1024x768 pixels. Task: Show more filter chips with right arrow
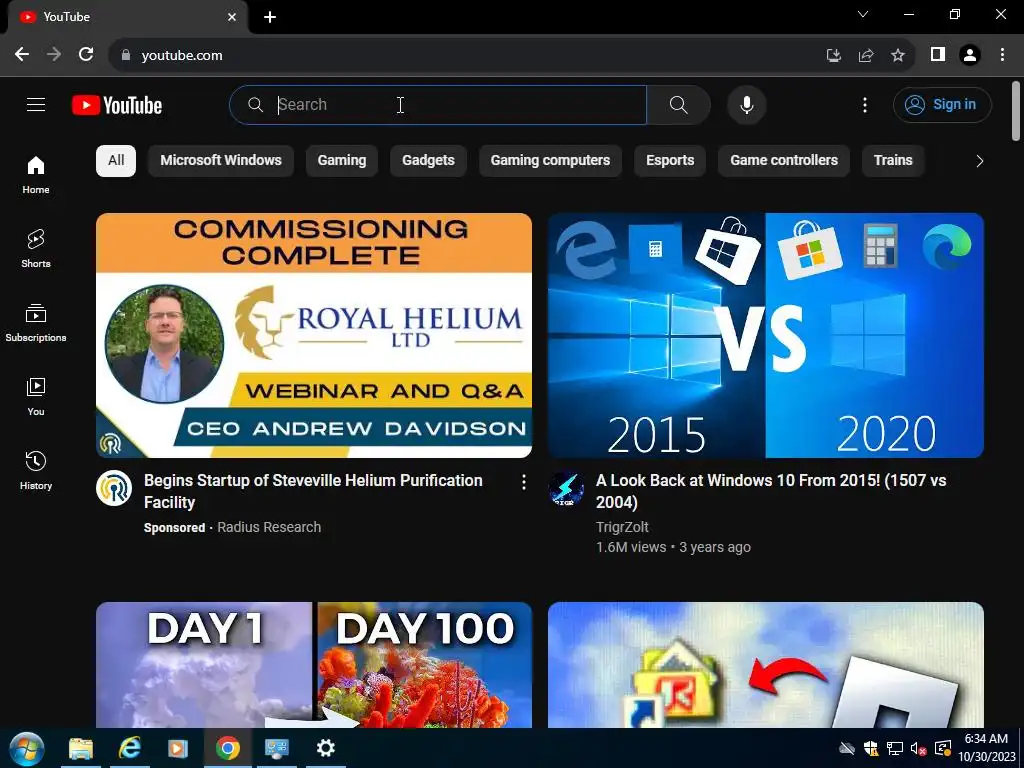point(979,161)
